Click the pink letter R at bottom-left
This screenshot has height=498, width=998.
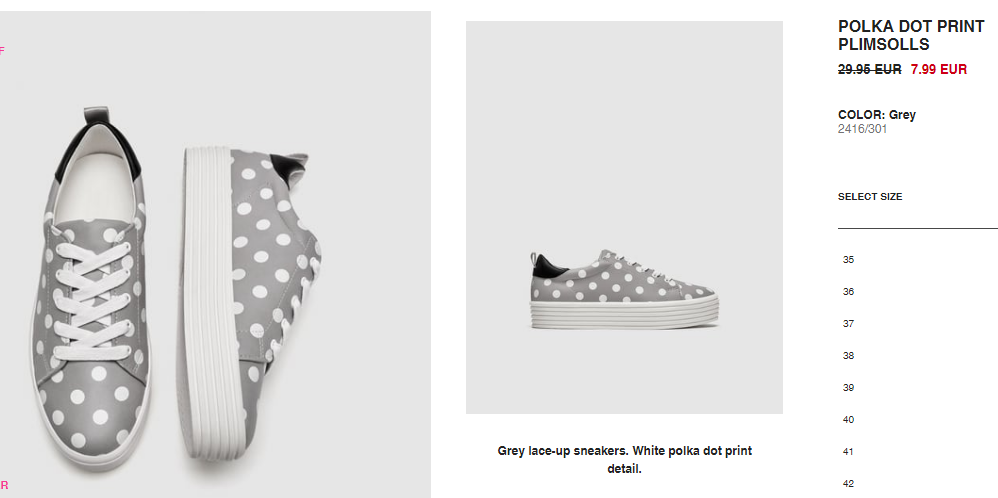(x=4, y=486)
